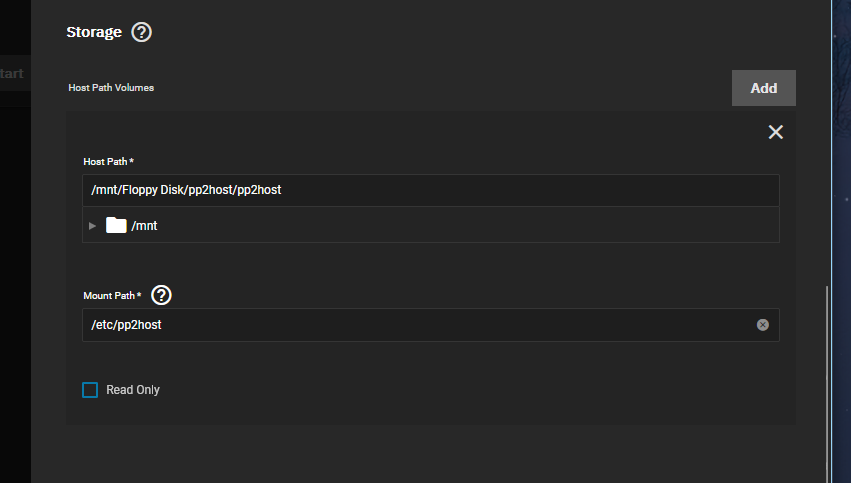Click the Host Path Volumes label

[x=111, y=88]
